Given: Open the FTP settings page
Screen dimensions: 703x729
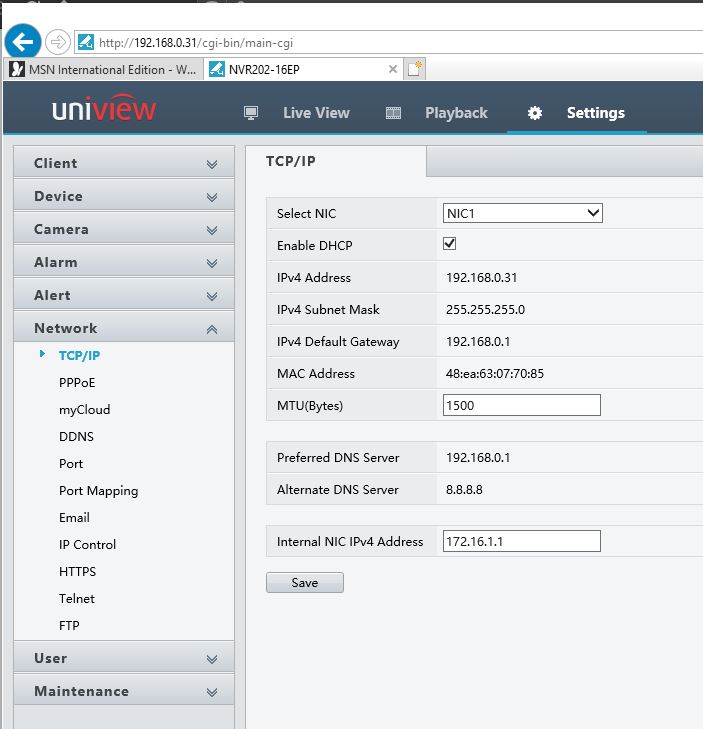Looking at the screenshot, I should point(69,625).
